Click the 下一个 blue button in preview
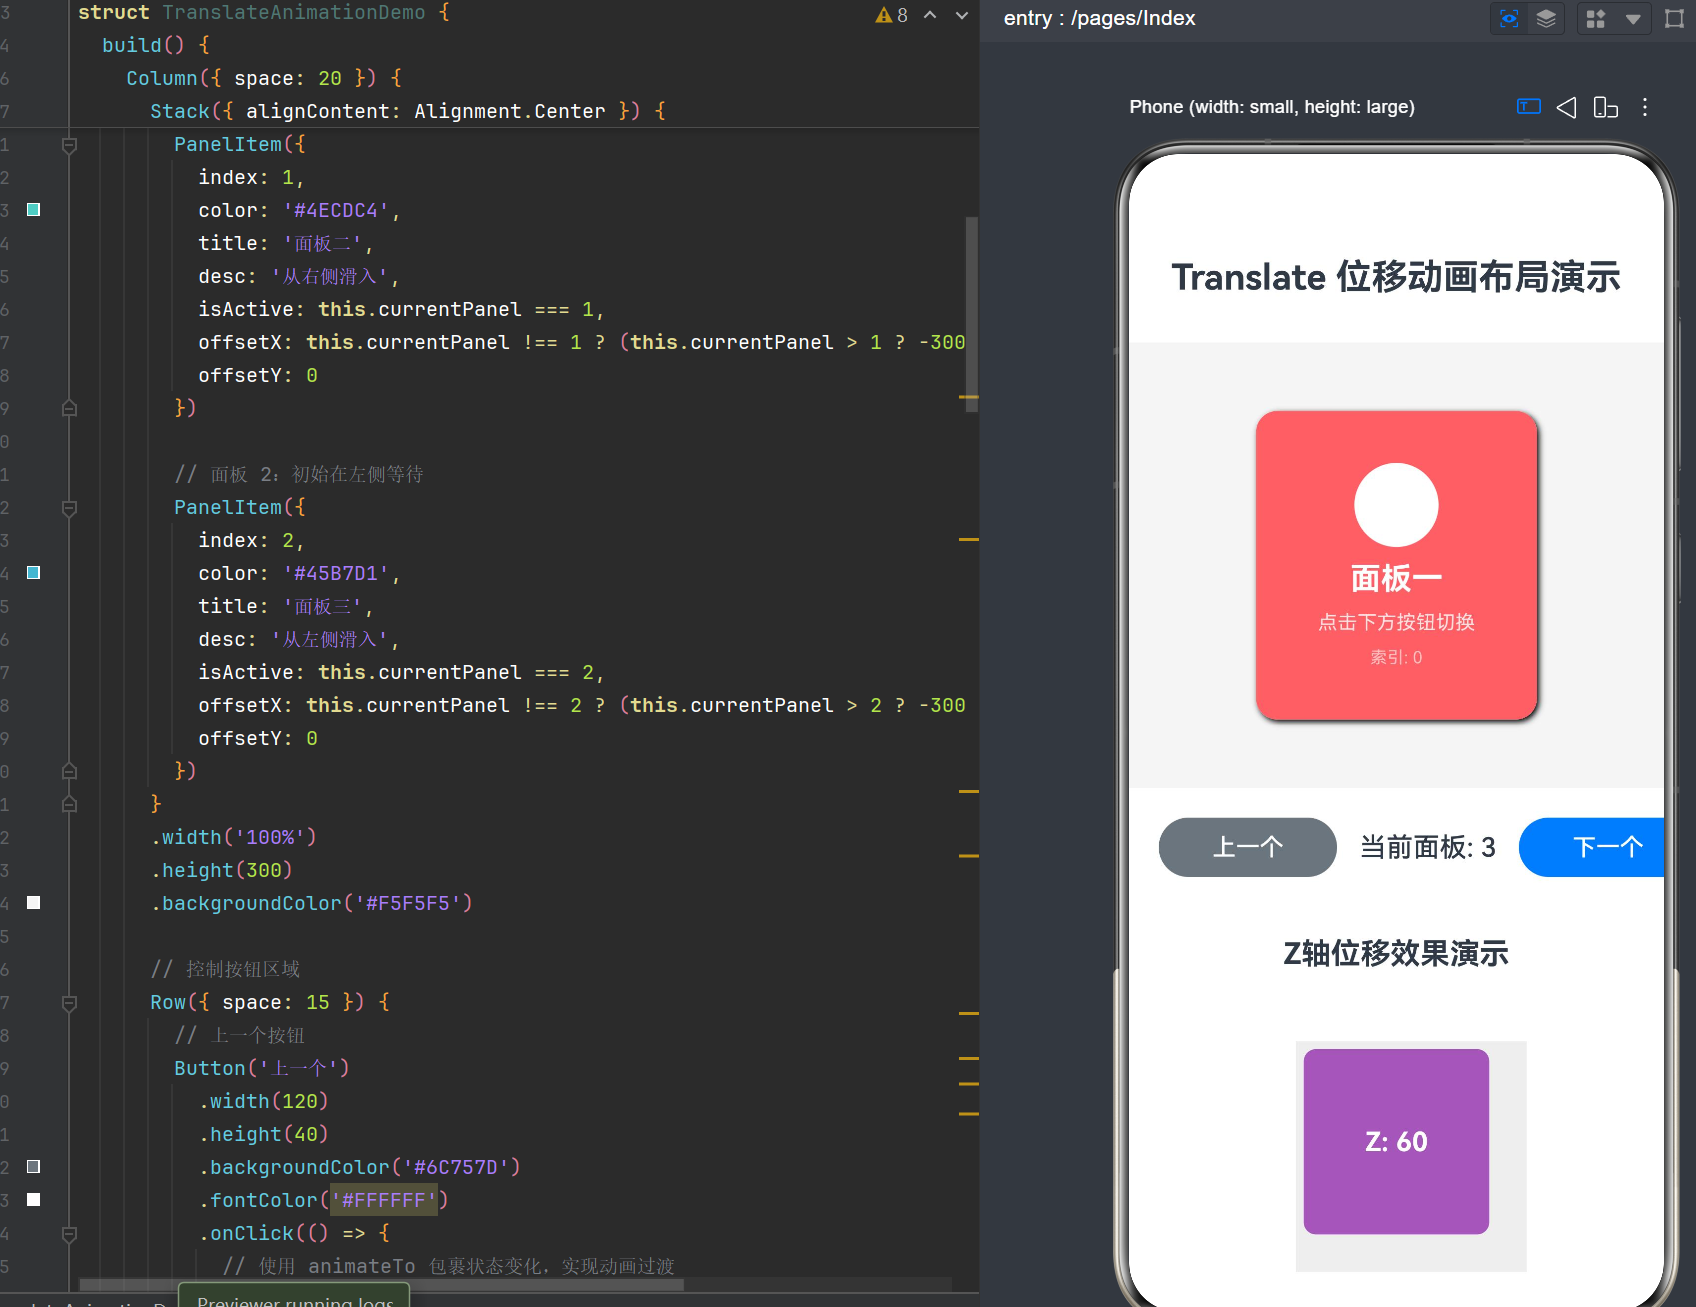1696x1307 pixels. [1592, 847]
